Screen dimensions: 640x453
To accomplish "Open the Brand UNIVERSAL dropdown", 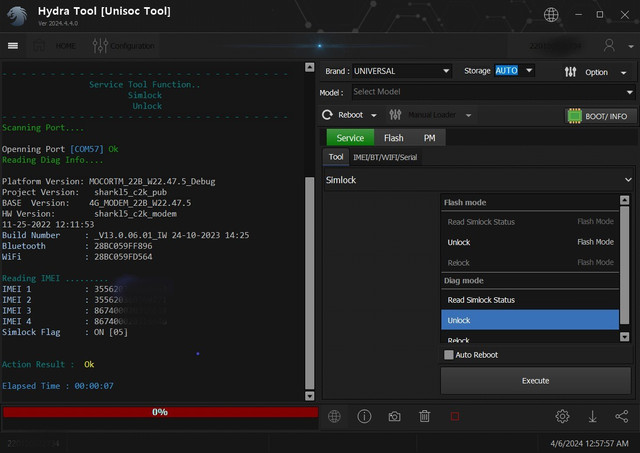I will click(x=402, y=71).
